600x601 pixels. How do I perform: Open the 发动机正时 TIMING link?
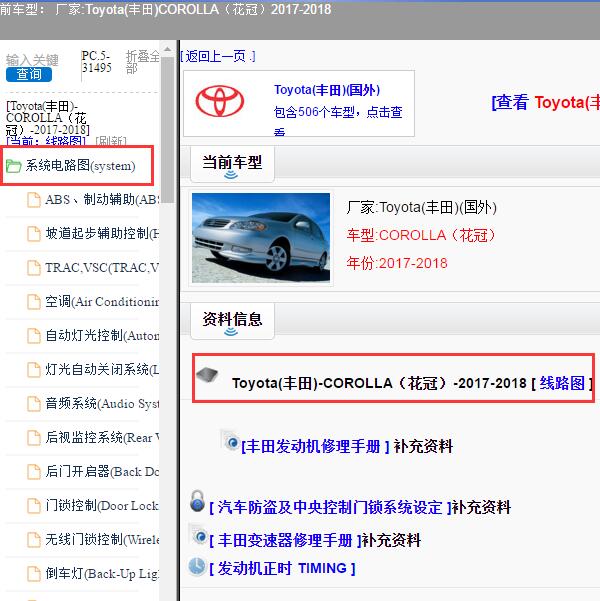coord(283,568)
